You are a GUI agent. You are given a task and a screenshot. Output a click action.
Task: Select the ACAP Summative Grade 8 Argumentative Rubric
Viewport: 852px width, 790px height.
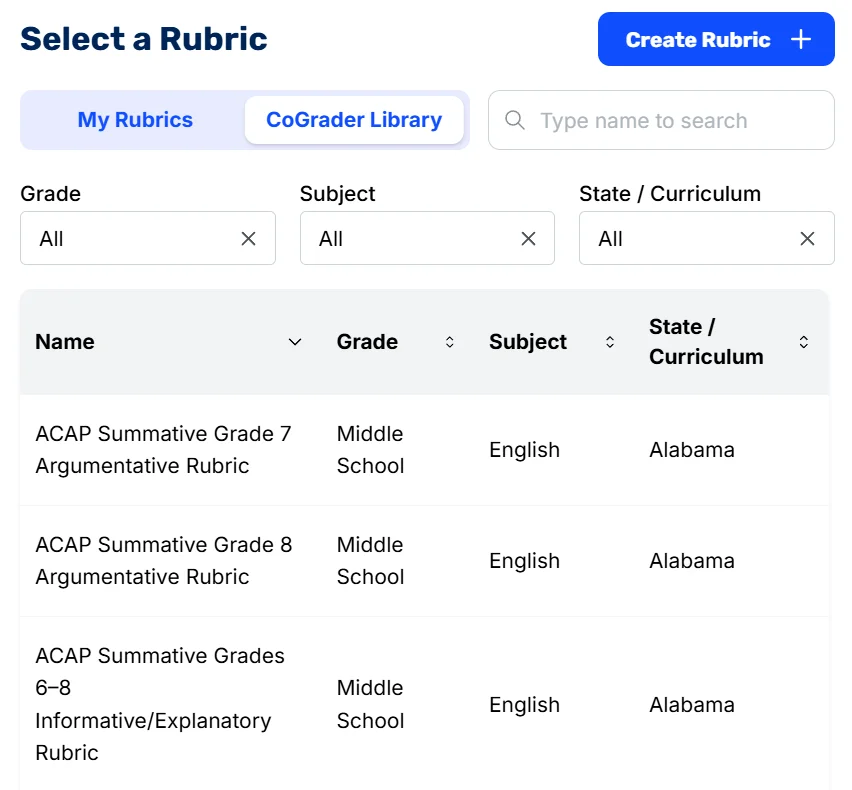163,560
